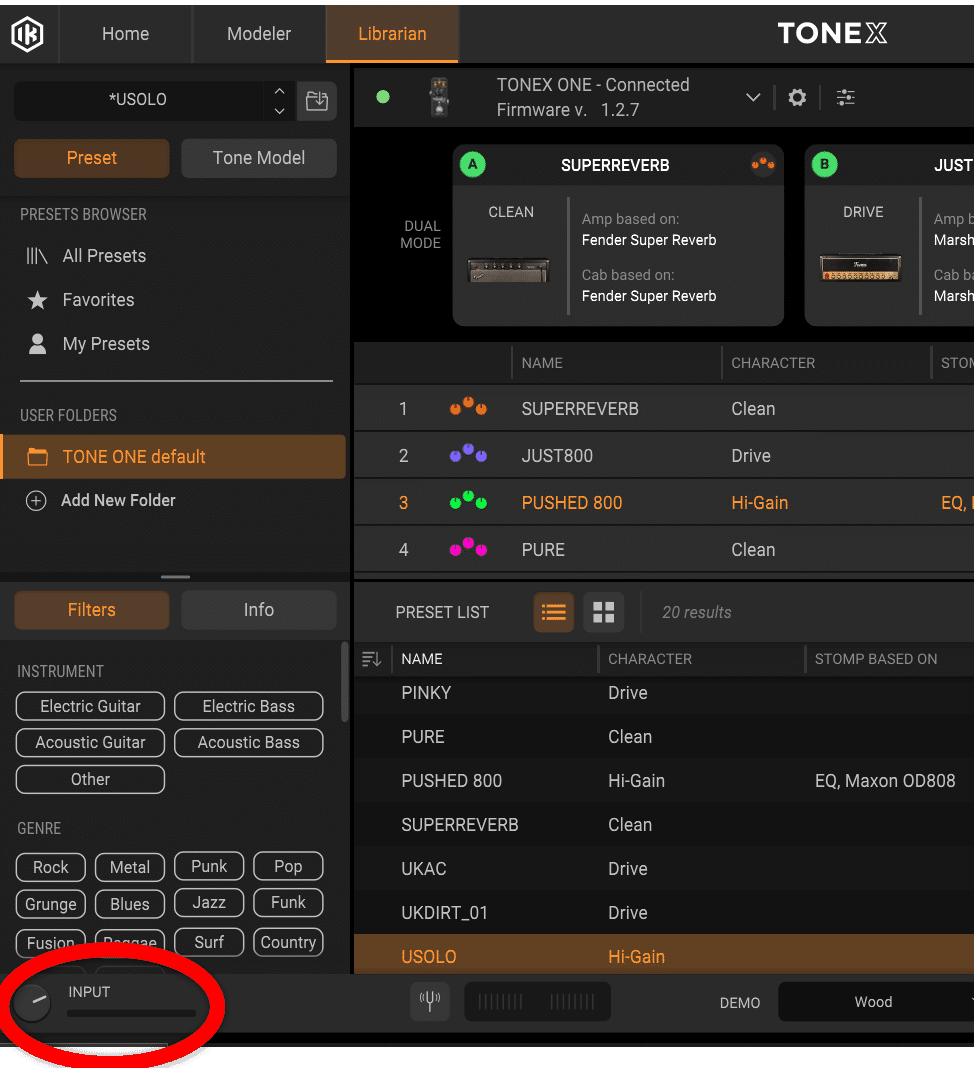Switch to the Home tab
Viewport: 974px width, 1068px height.
124,33
